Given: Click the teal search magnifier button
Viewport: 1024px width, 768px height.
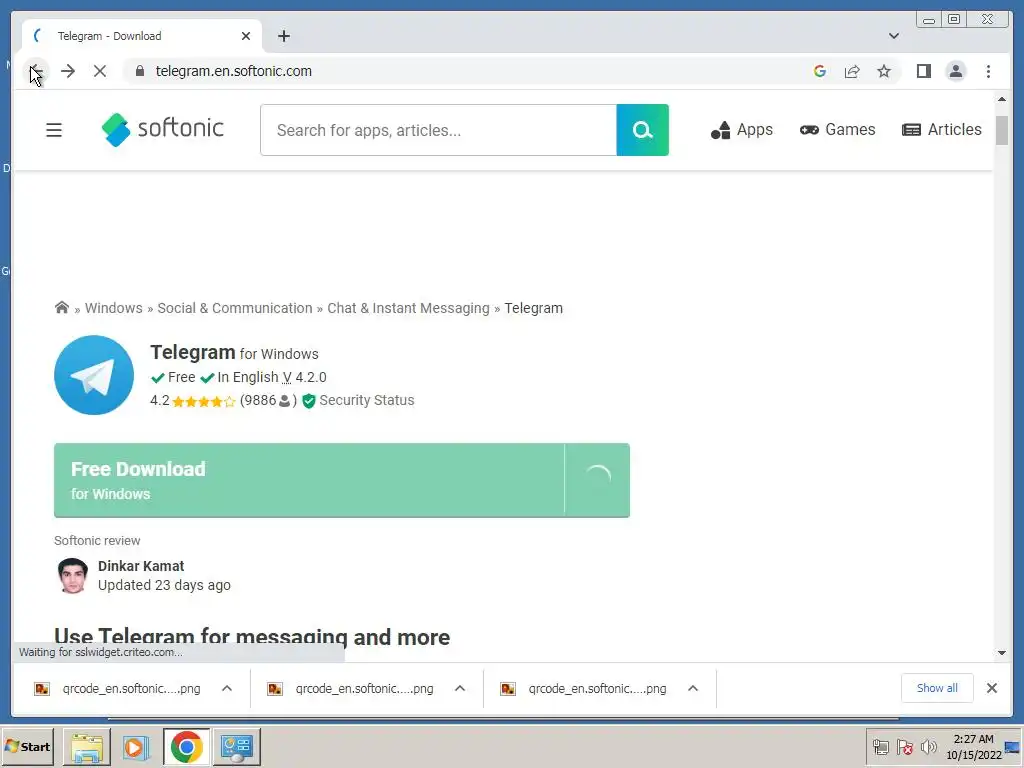Looking at the screenshot, I should point(642,130).
